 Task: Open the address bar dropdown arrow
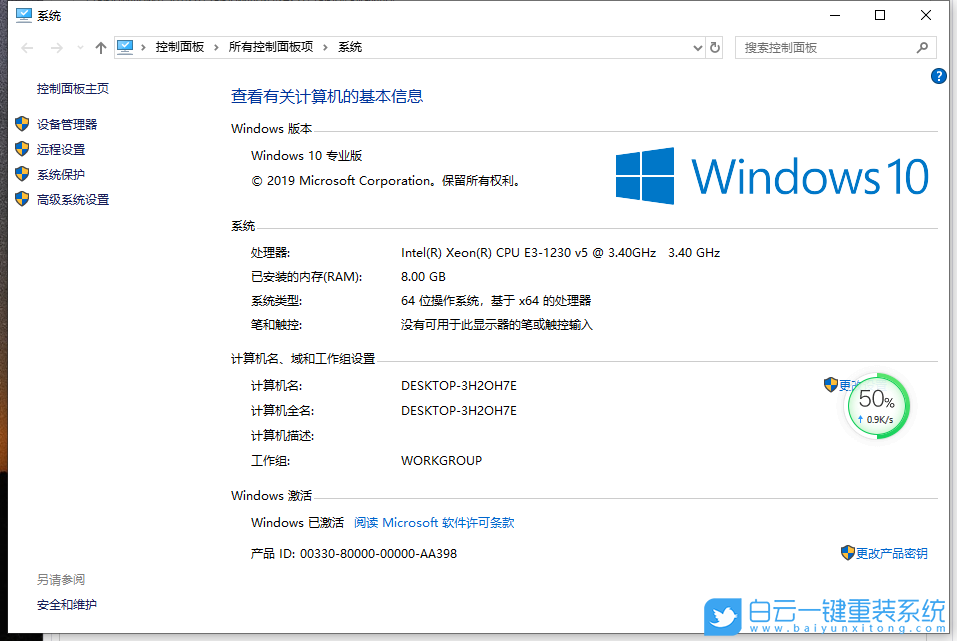click(698, 46)
